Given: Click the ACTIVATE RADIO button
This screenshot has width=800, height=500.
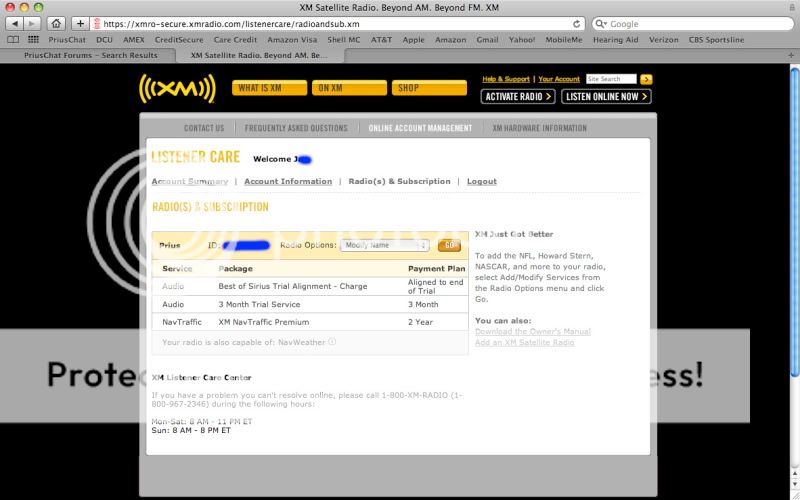Looking at the screenshot, I should point(518,96).
